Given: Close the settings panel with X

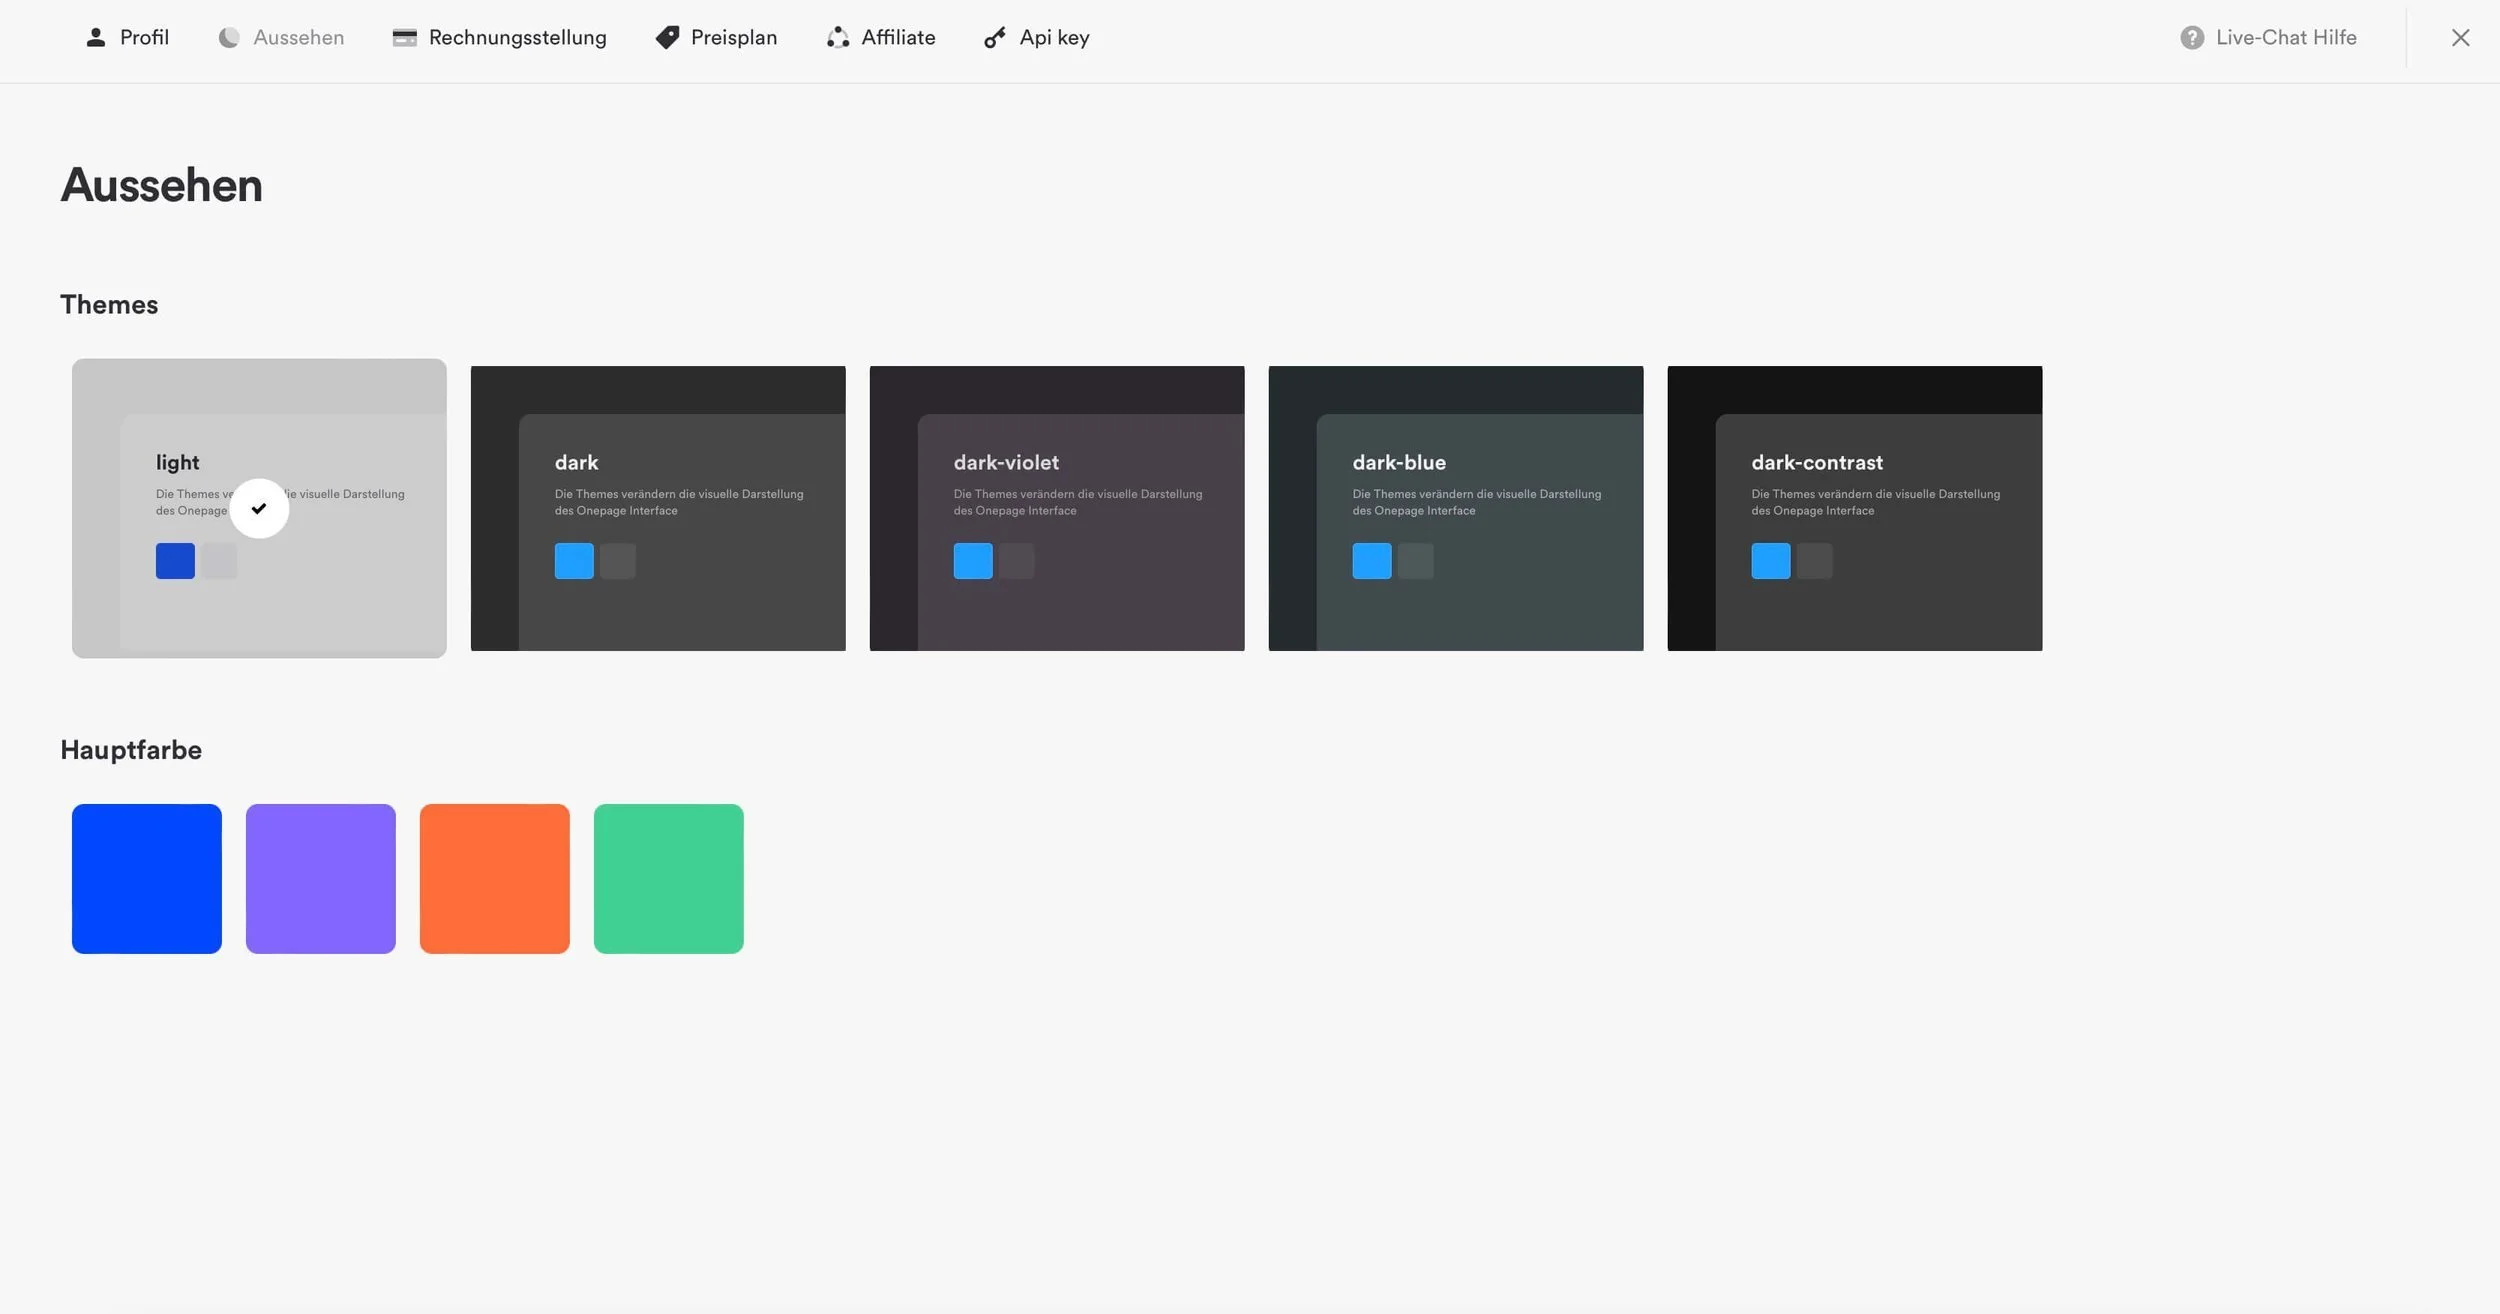Looking at the screenshot, I should click(x=2460, y=38).
